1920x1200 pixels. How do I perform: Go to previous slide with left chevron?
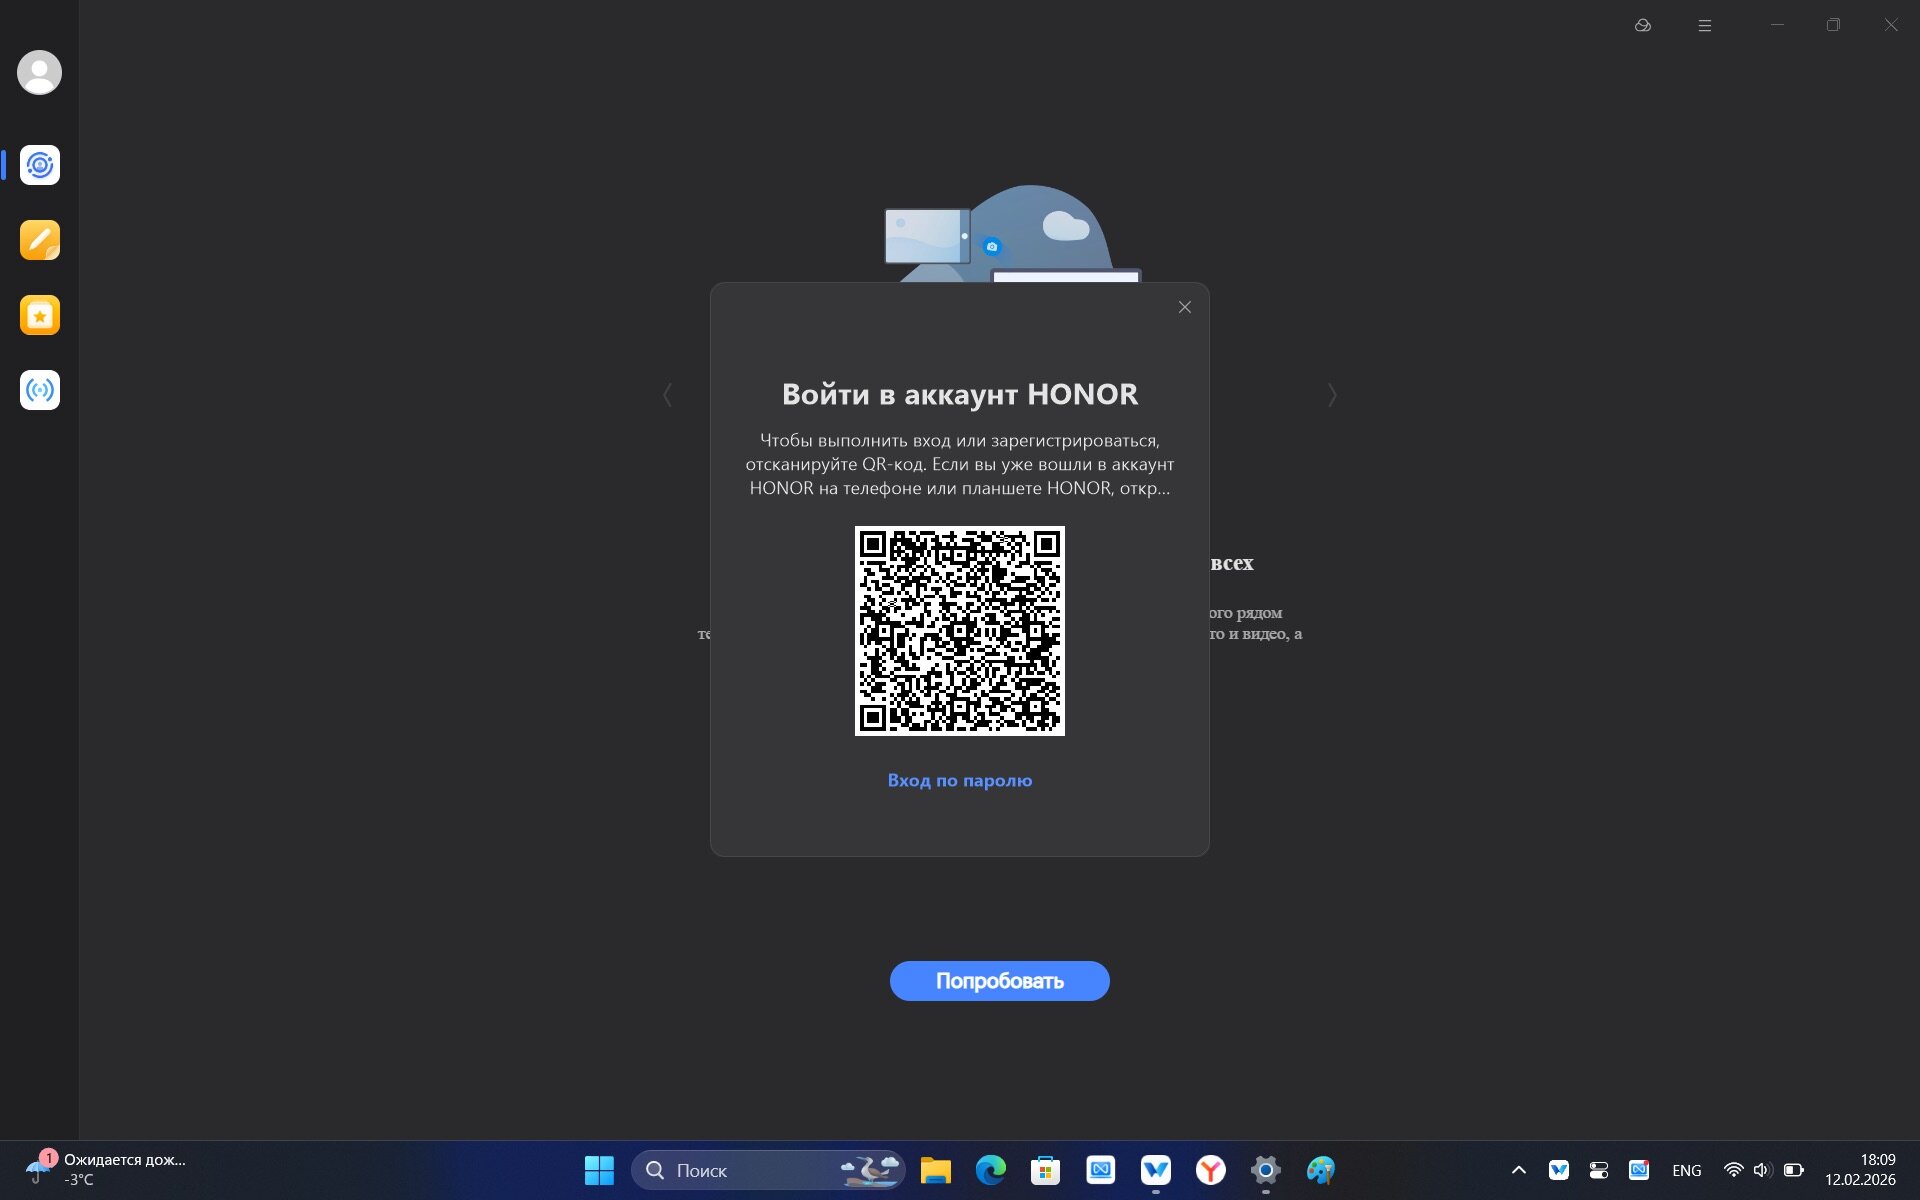pyautogui.click(x=667, y=395)
